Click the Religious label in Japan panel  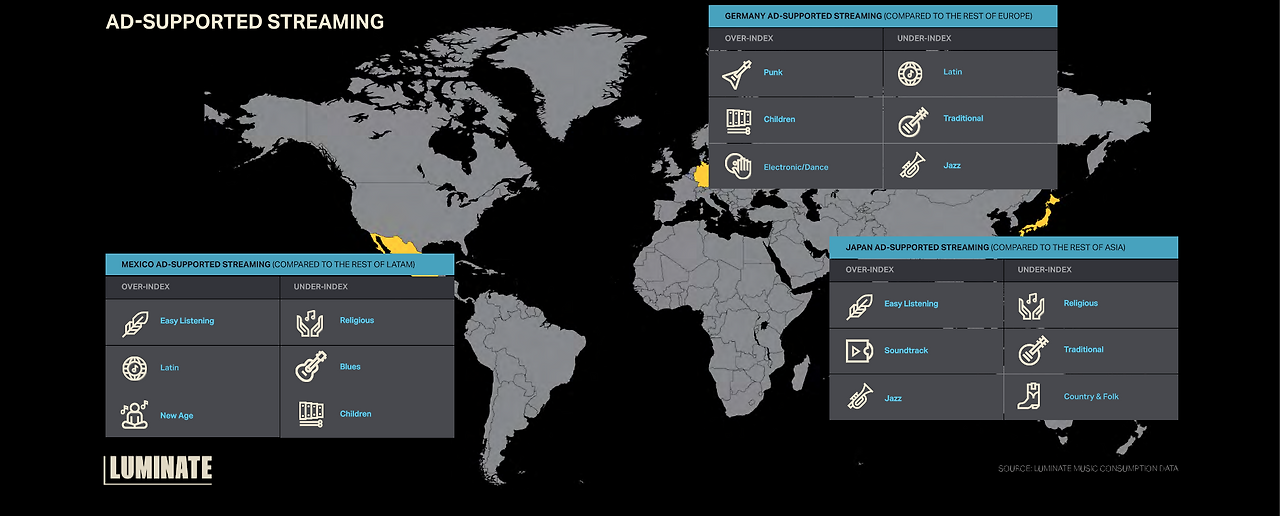[x=1081, y=303]
